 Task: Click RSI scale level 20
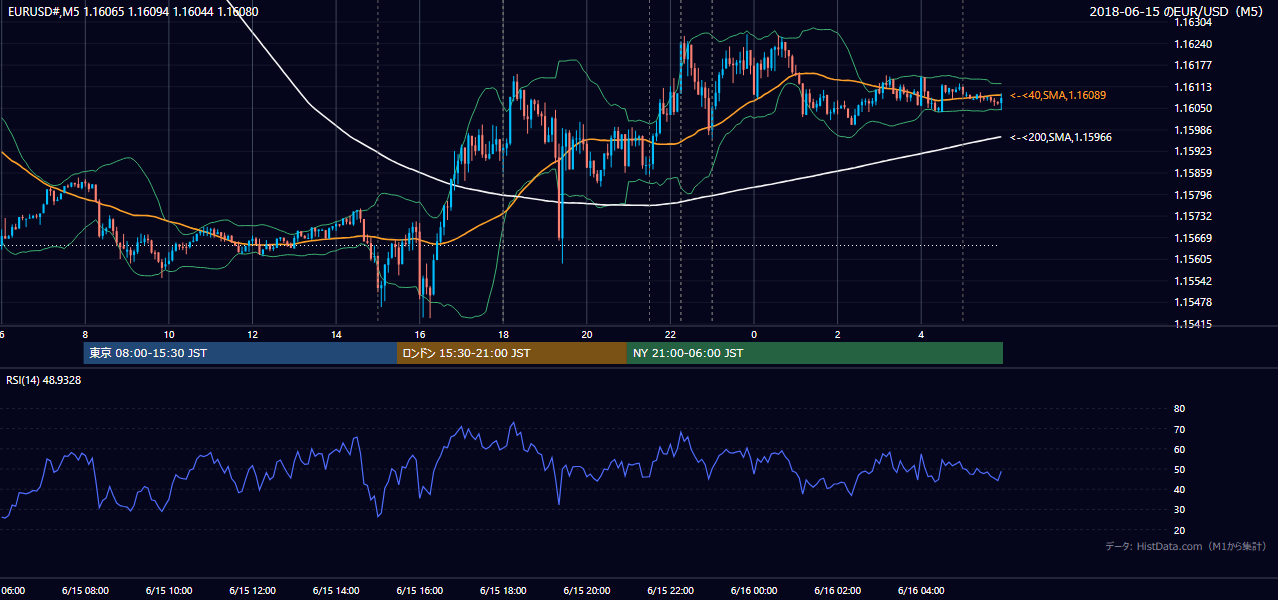pyautogui.click(x=1179, y=530)
